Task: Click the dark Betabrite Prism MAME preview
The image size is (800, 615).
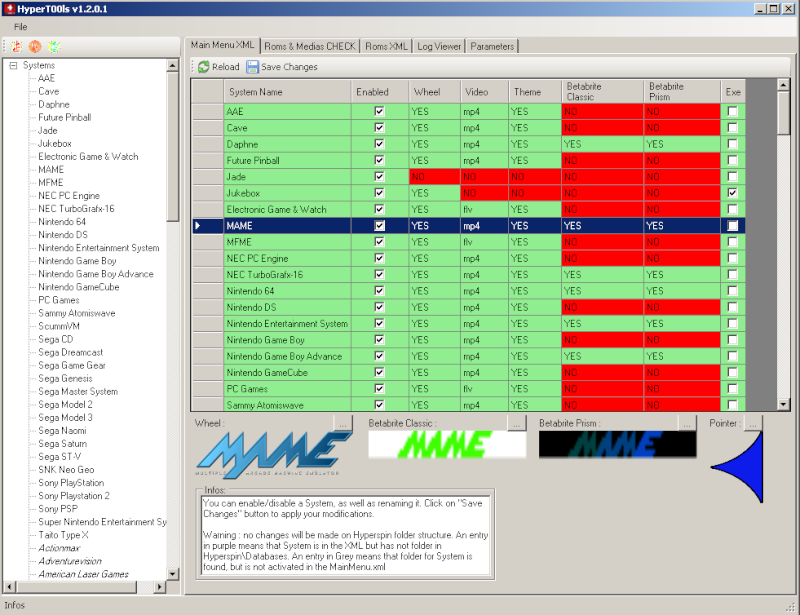Action: click(617, 444)
